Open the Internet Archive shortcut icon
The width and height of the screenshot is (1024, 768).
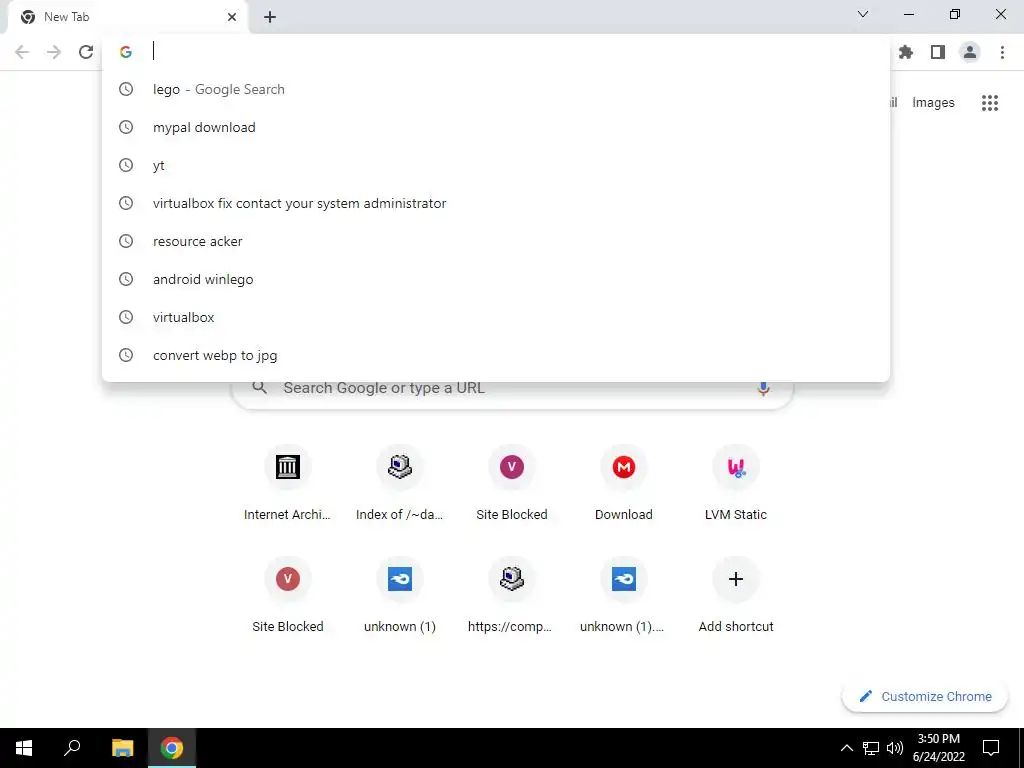pos(287,467)
